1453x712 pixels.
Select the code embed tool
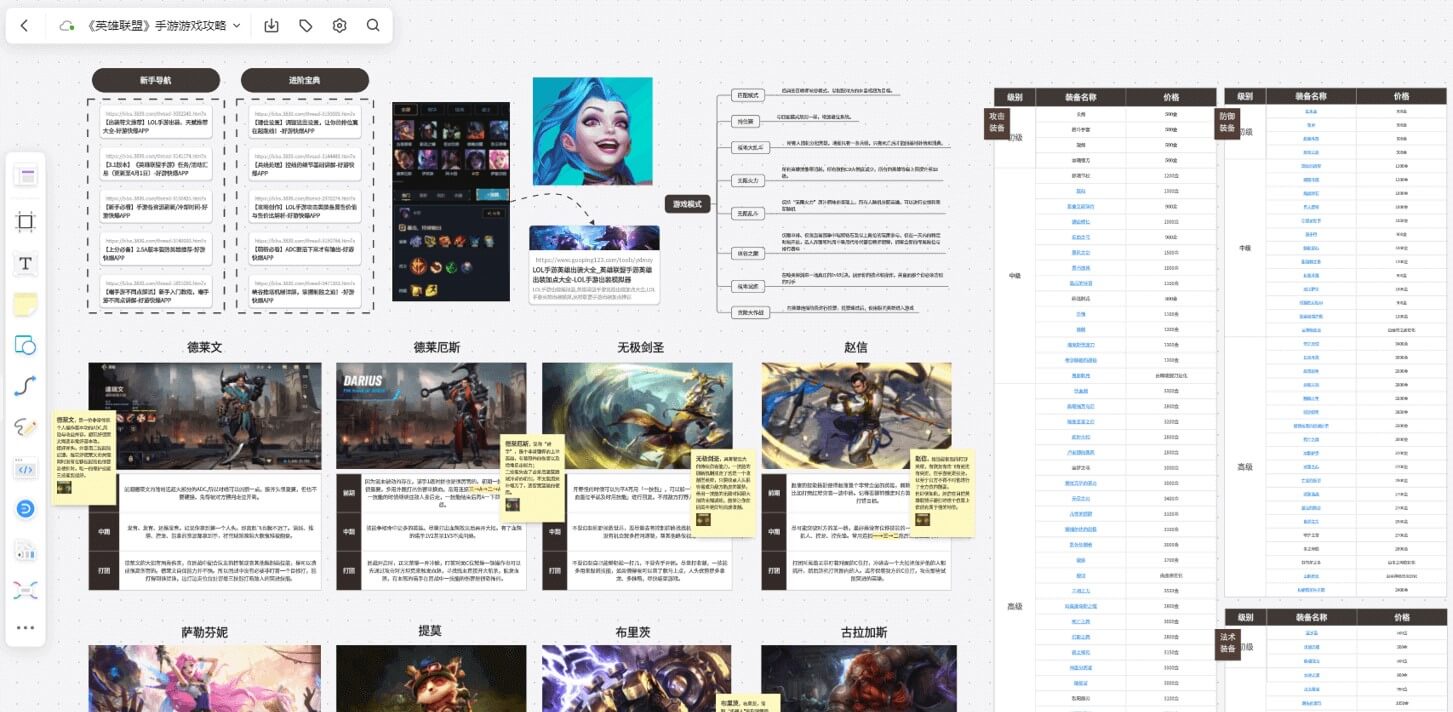(x=26, y=468)
